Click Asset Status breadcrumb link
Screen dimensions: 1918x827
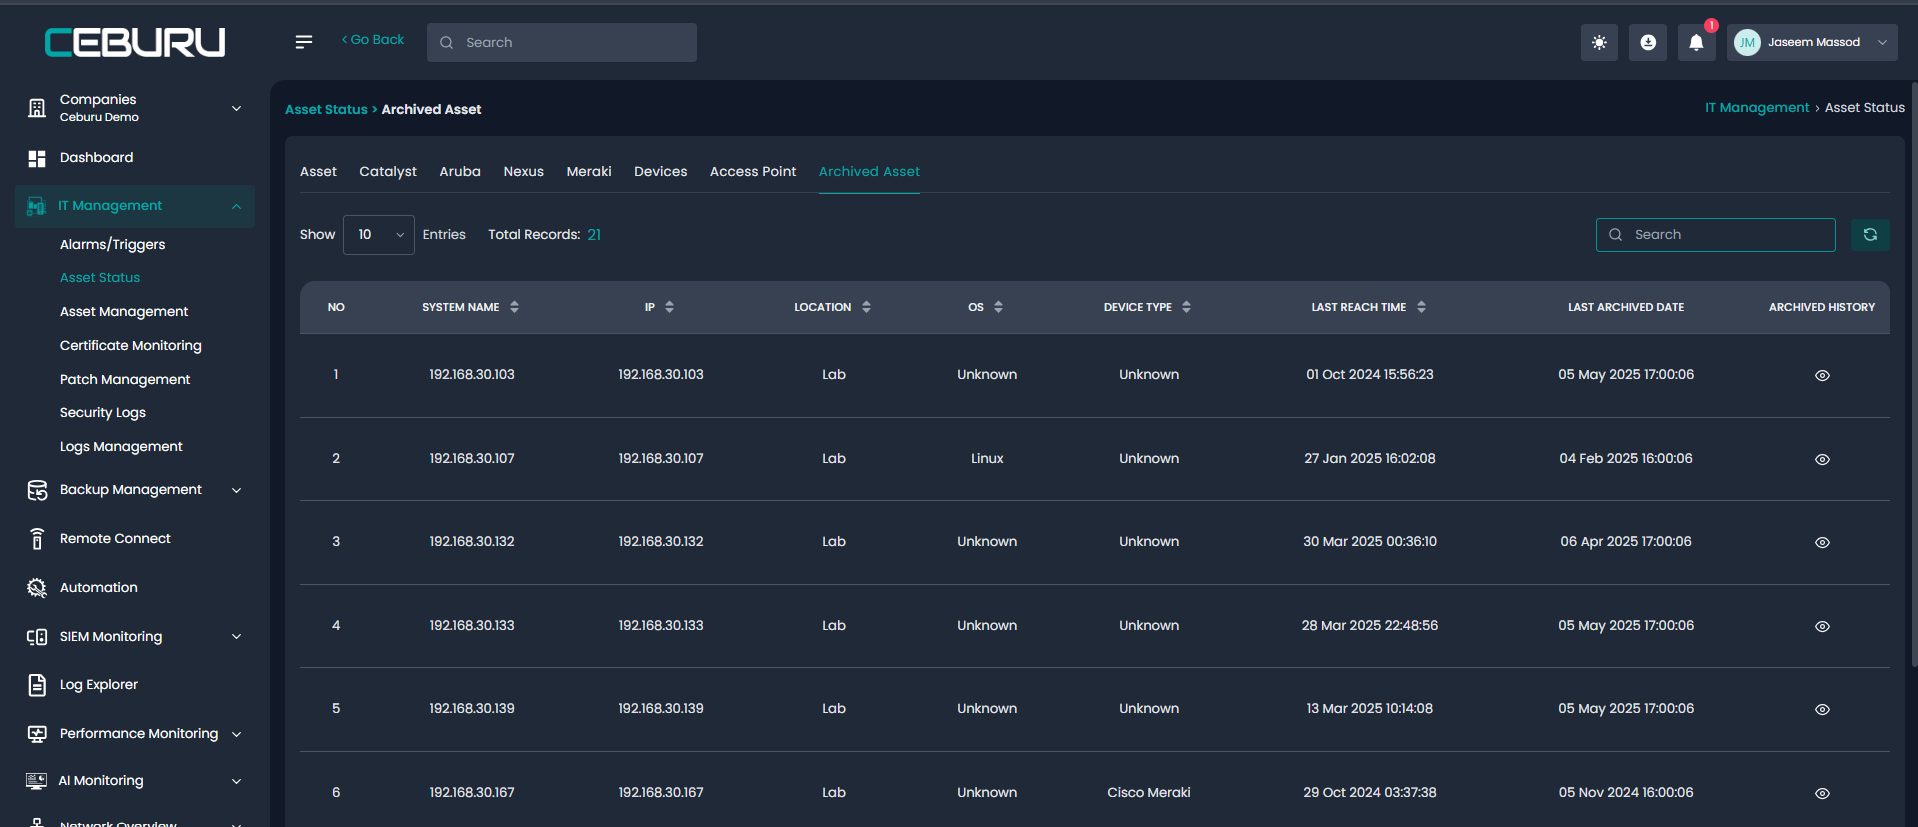(x=326, y=109)
